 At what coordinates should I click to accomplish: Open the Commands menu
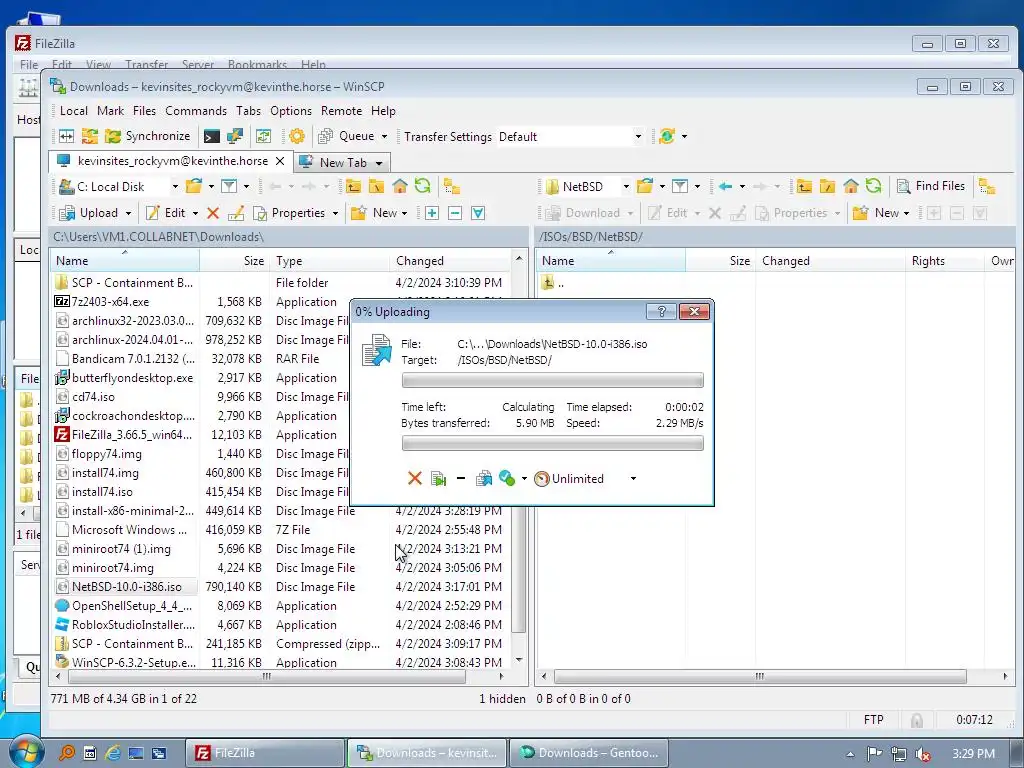tap(196, 111)
